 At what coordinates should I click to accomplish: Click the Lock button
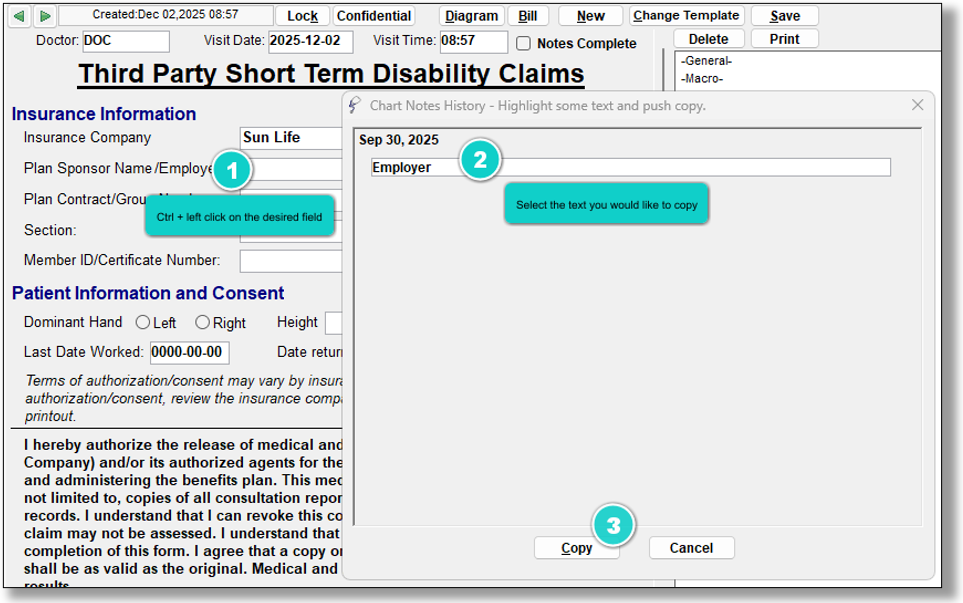[x=302, y=16]
